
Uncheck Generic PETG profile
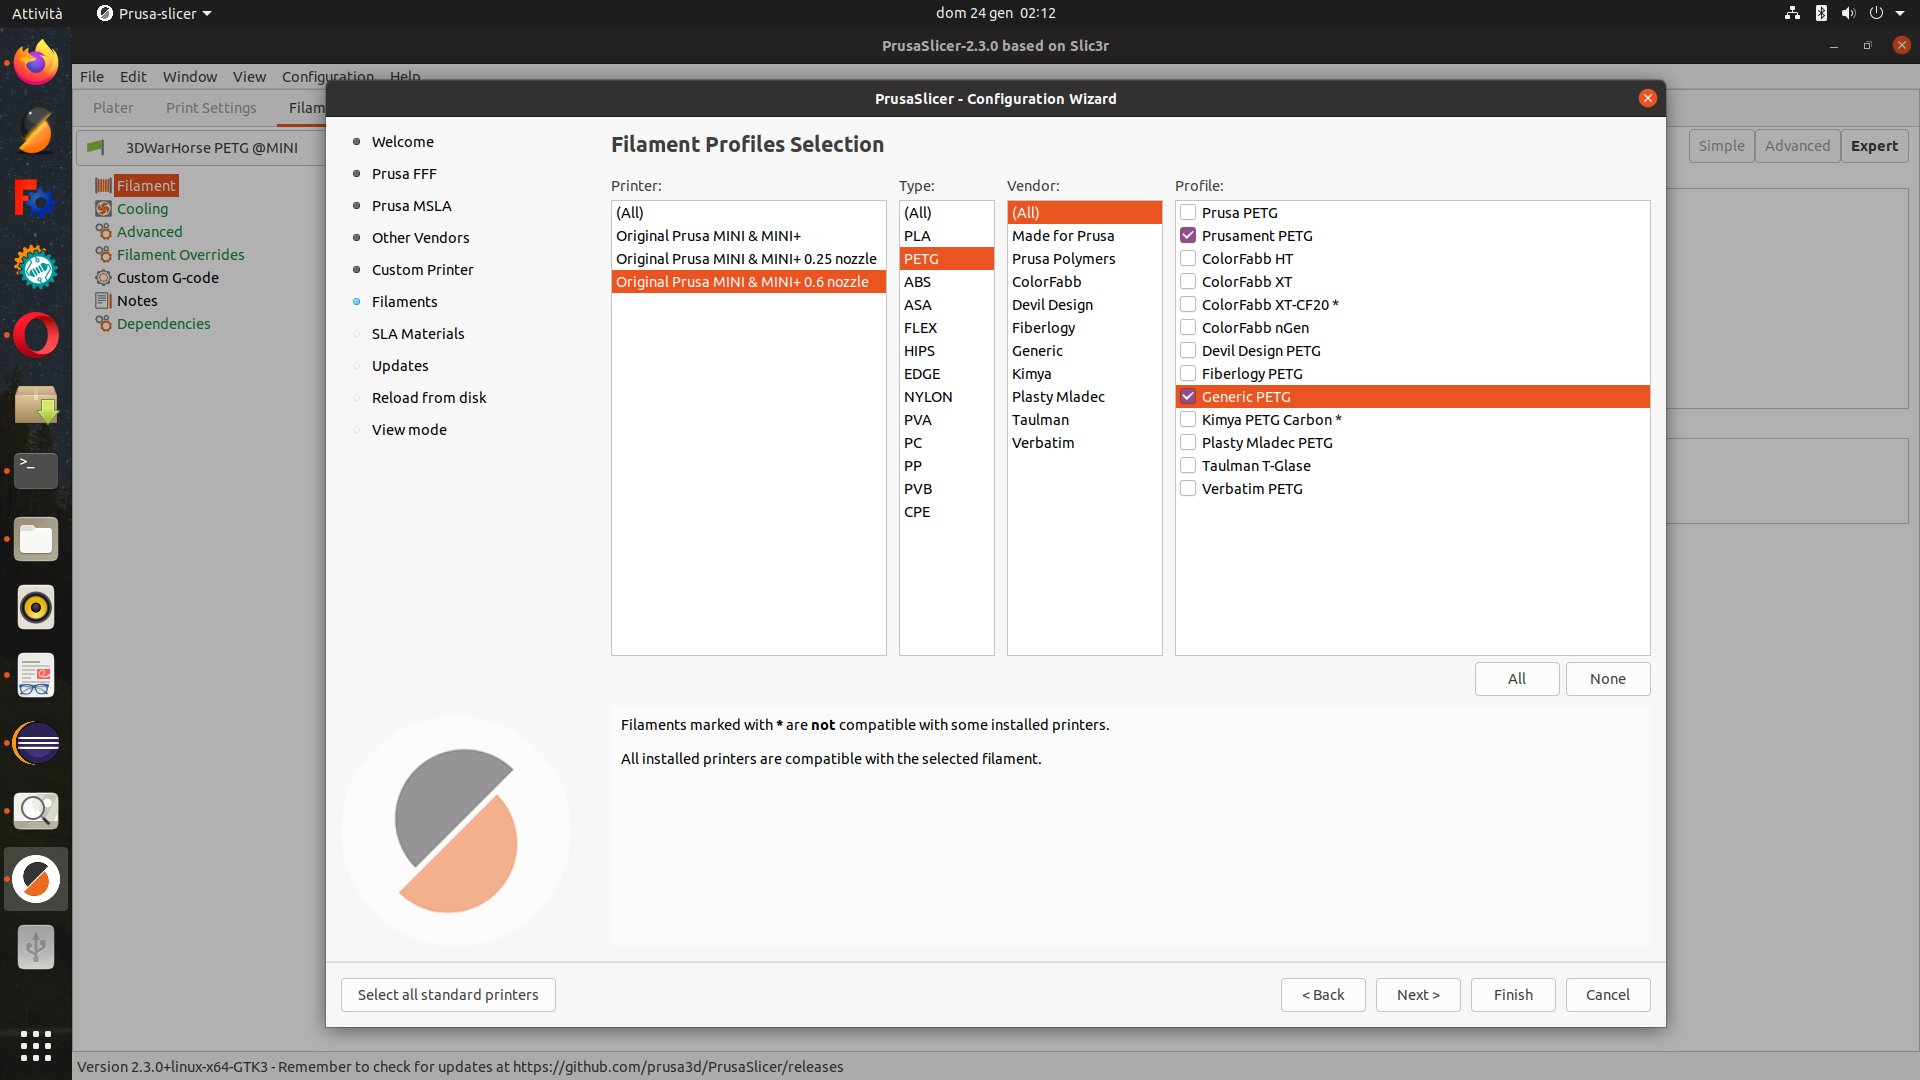click(x=1188, y=396)
